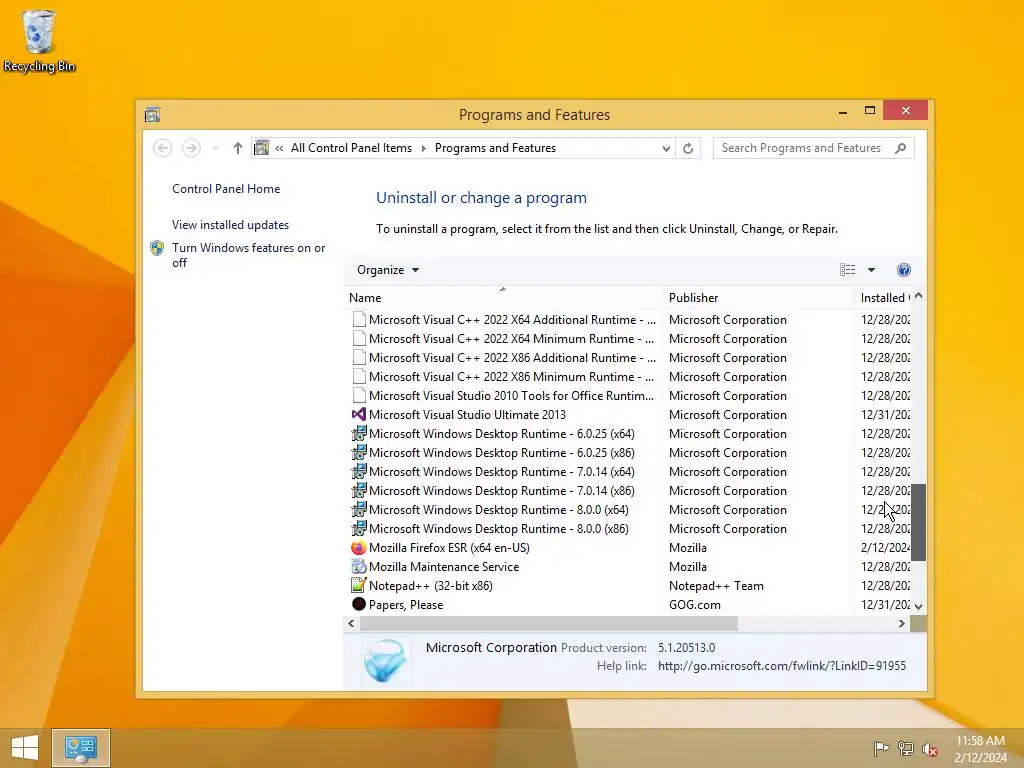Click the muted volume tray icon
This screenshot has width=1024, height=768.
[930, 748]
